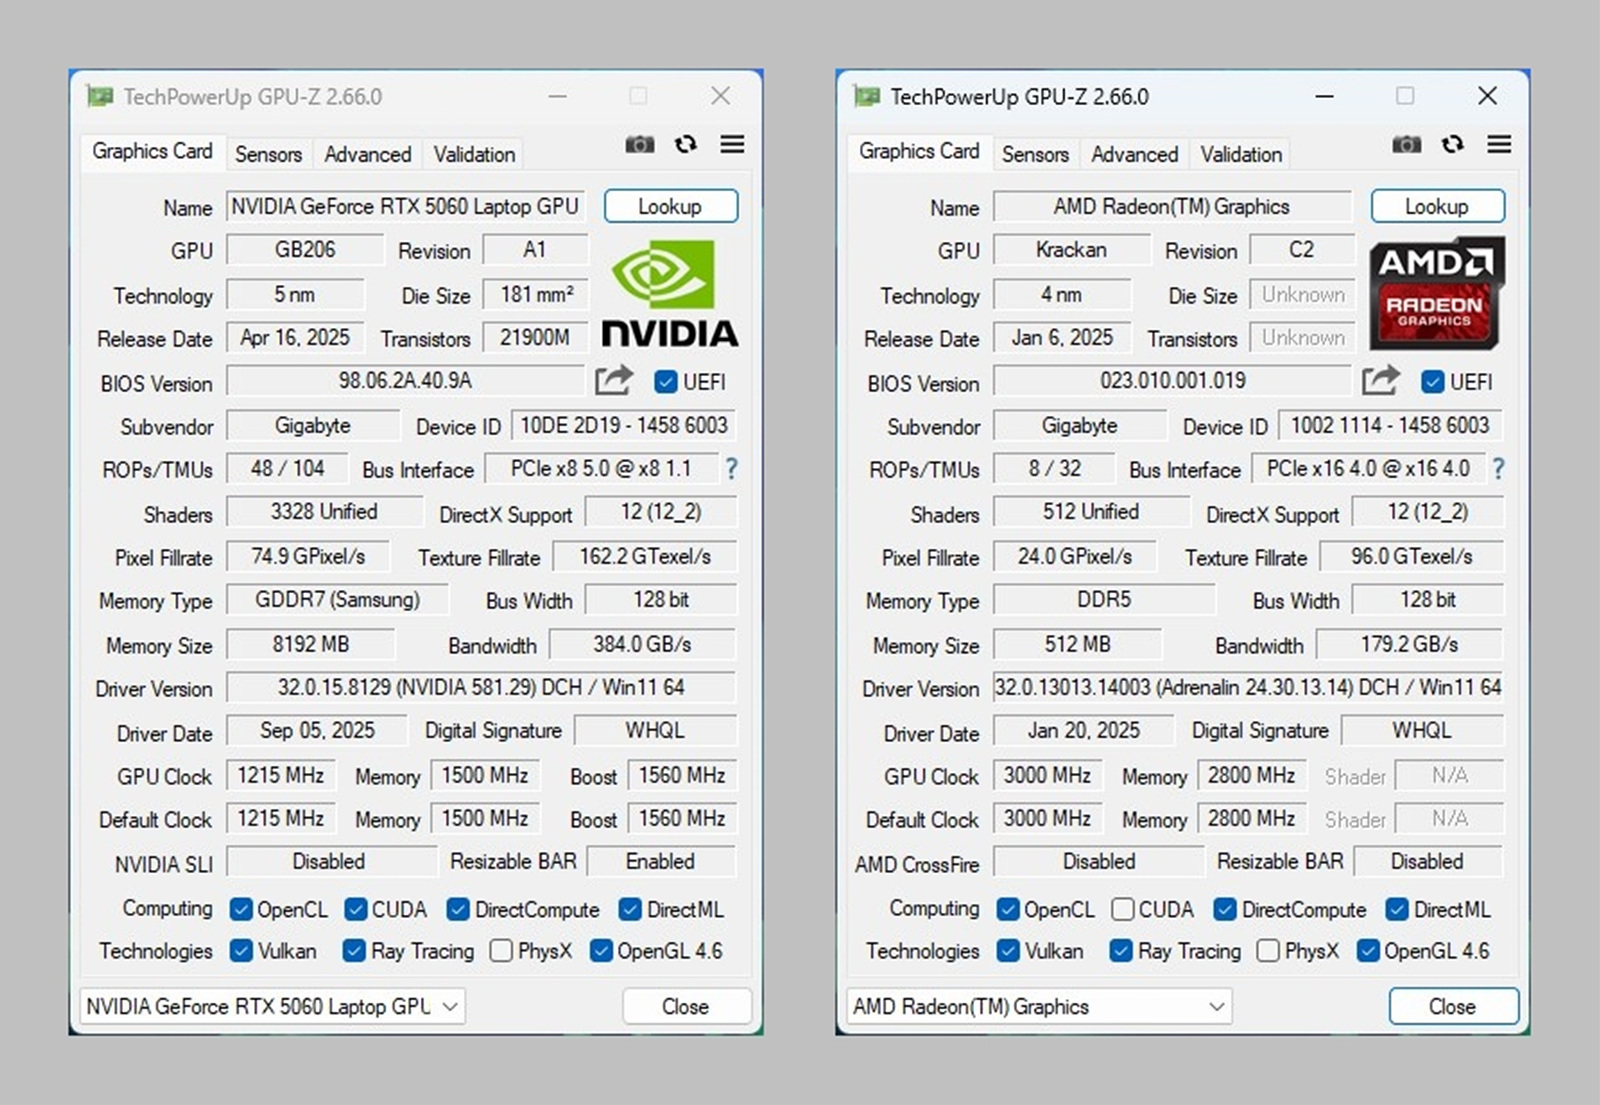
Task: Click Pixel Fillrate value 24.0 GPixel/s
Action: pyautogui.click(x=1075, y=556)
